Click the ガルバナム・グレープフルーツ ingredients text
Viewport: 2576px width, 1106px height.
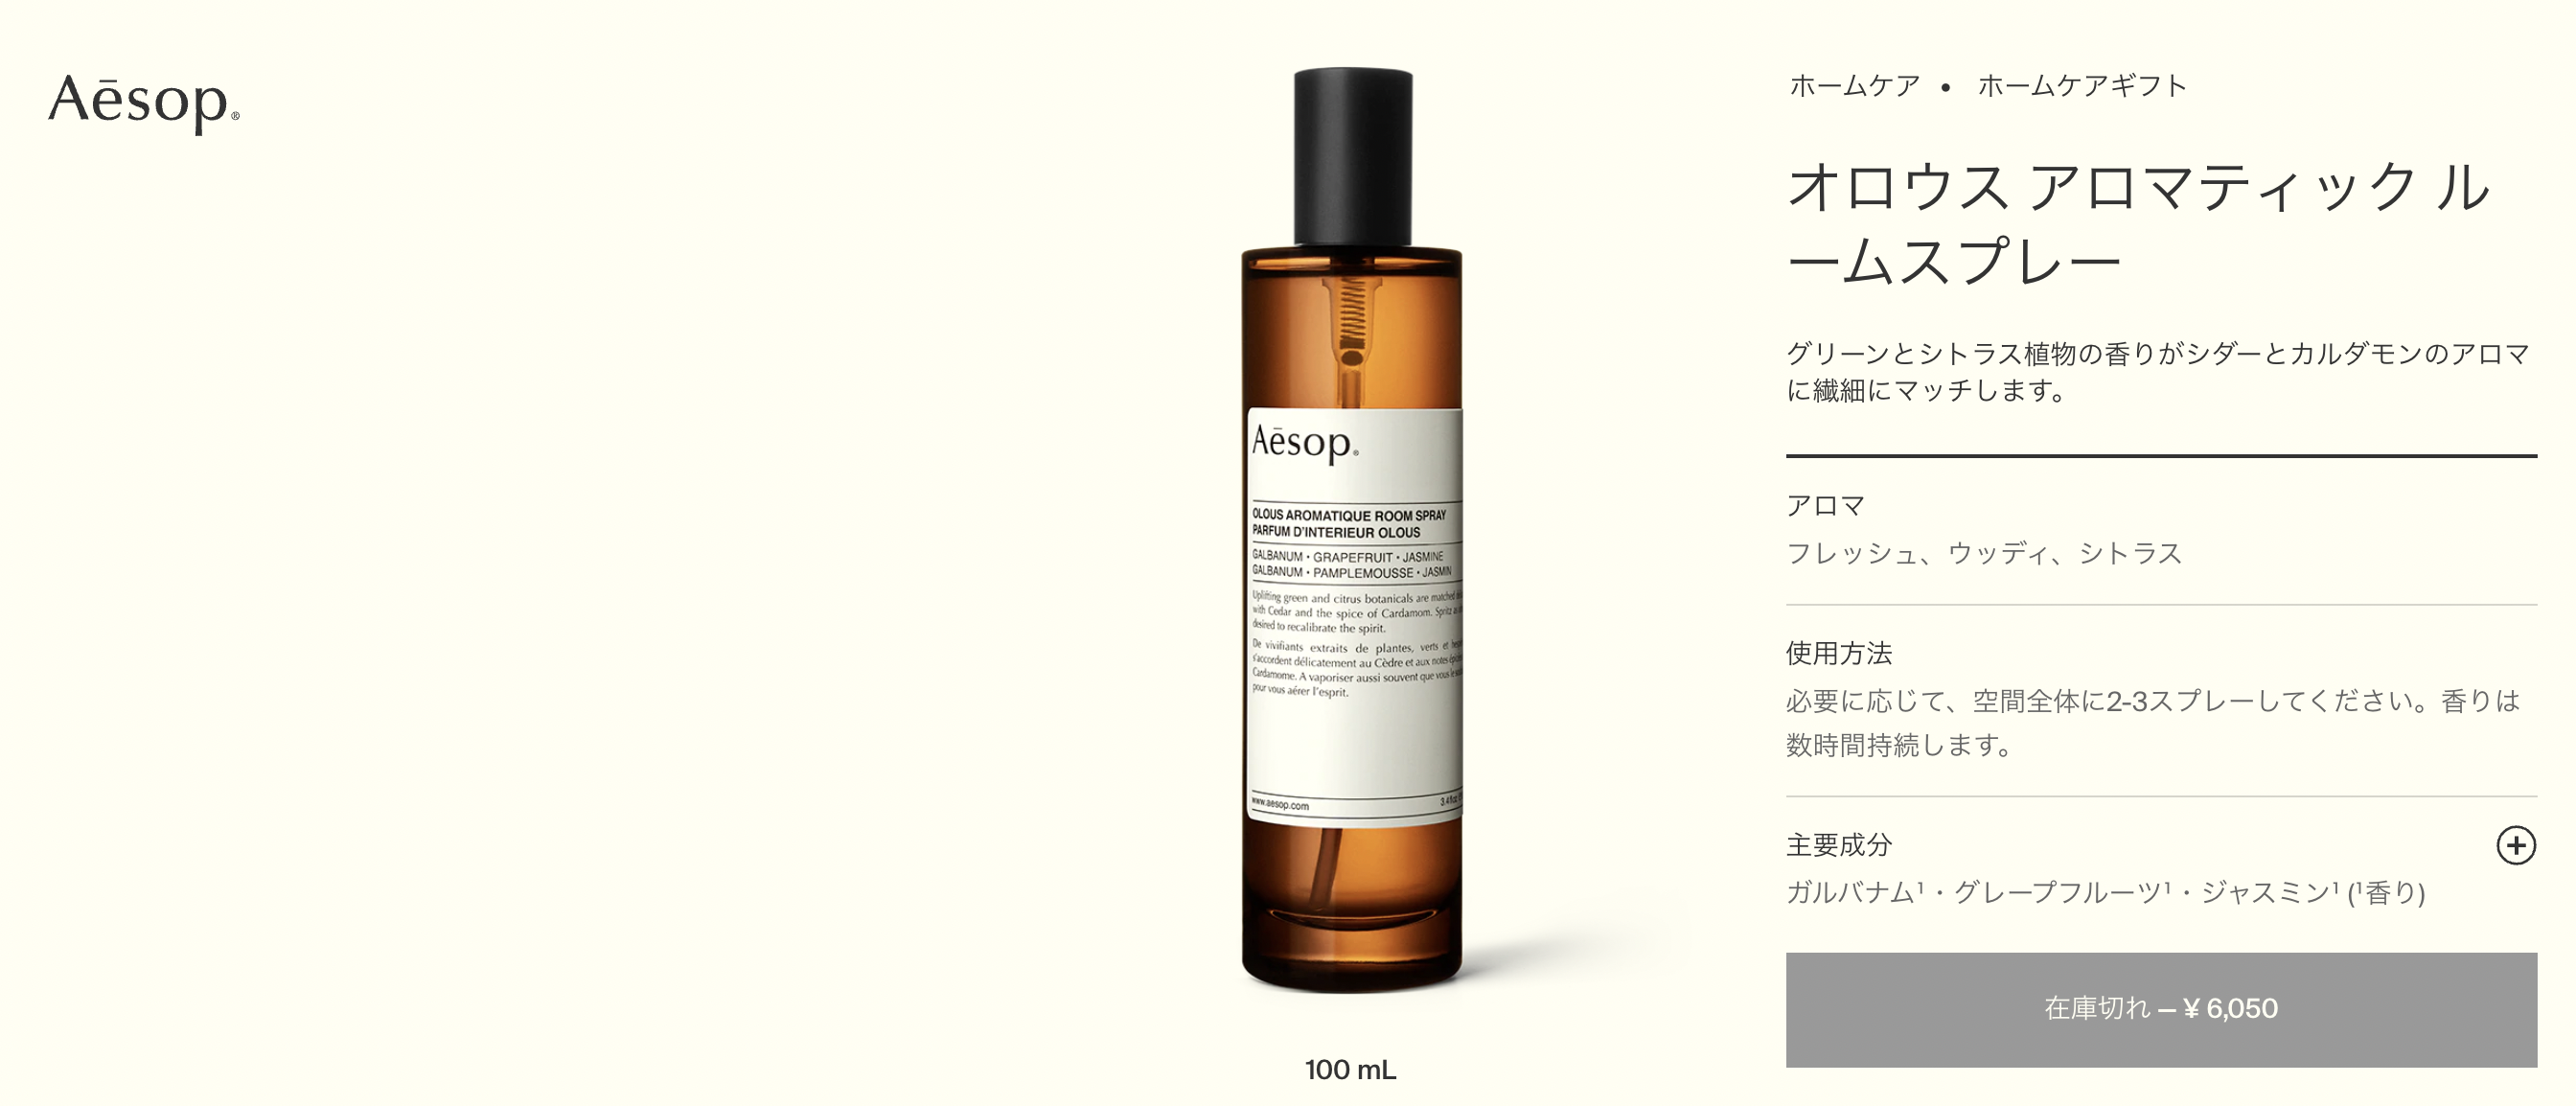[x=2105, y=892]
